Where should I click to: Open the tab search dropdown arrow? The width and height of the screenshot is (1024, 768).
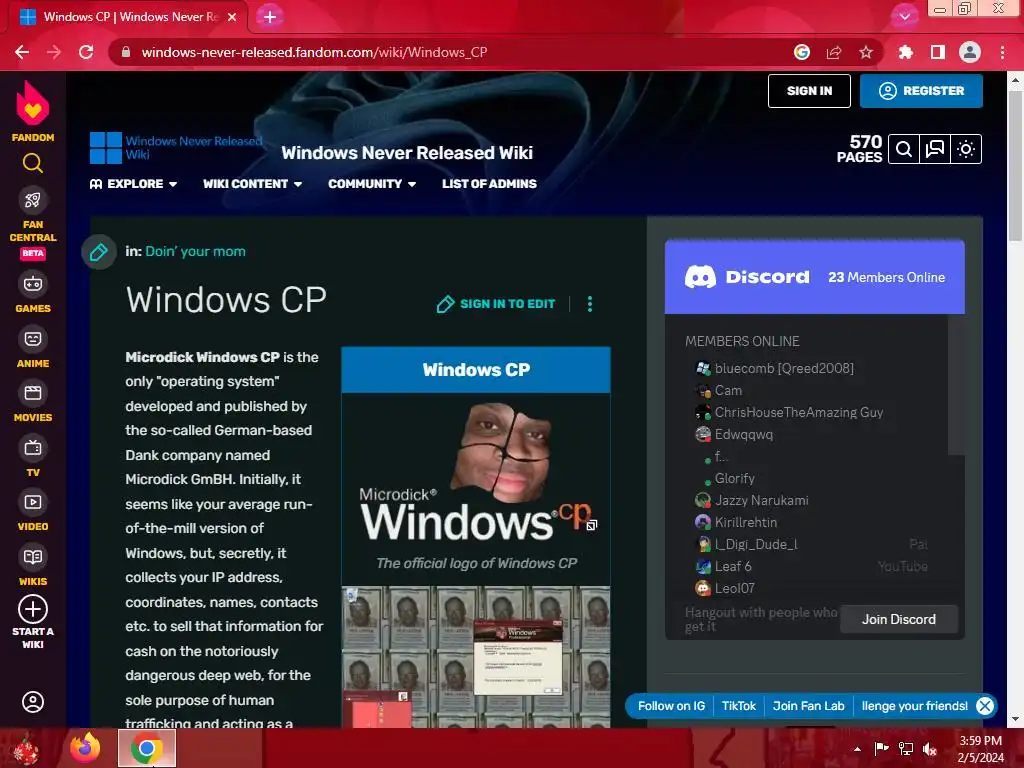tap(904, 16)
